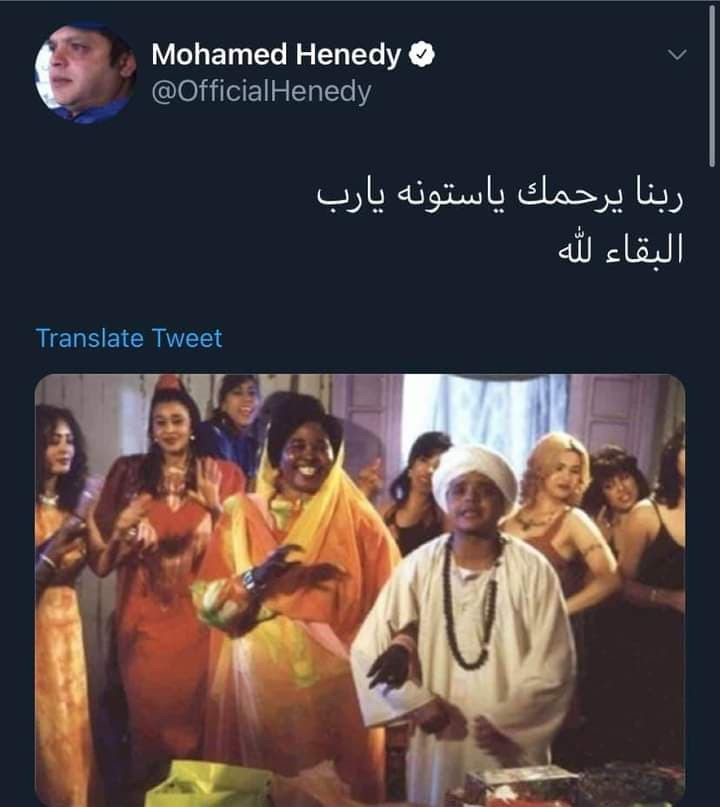Select the first line of Arabic tweet text
The image size is (720, 807).
pos(499,198)
